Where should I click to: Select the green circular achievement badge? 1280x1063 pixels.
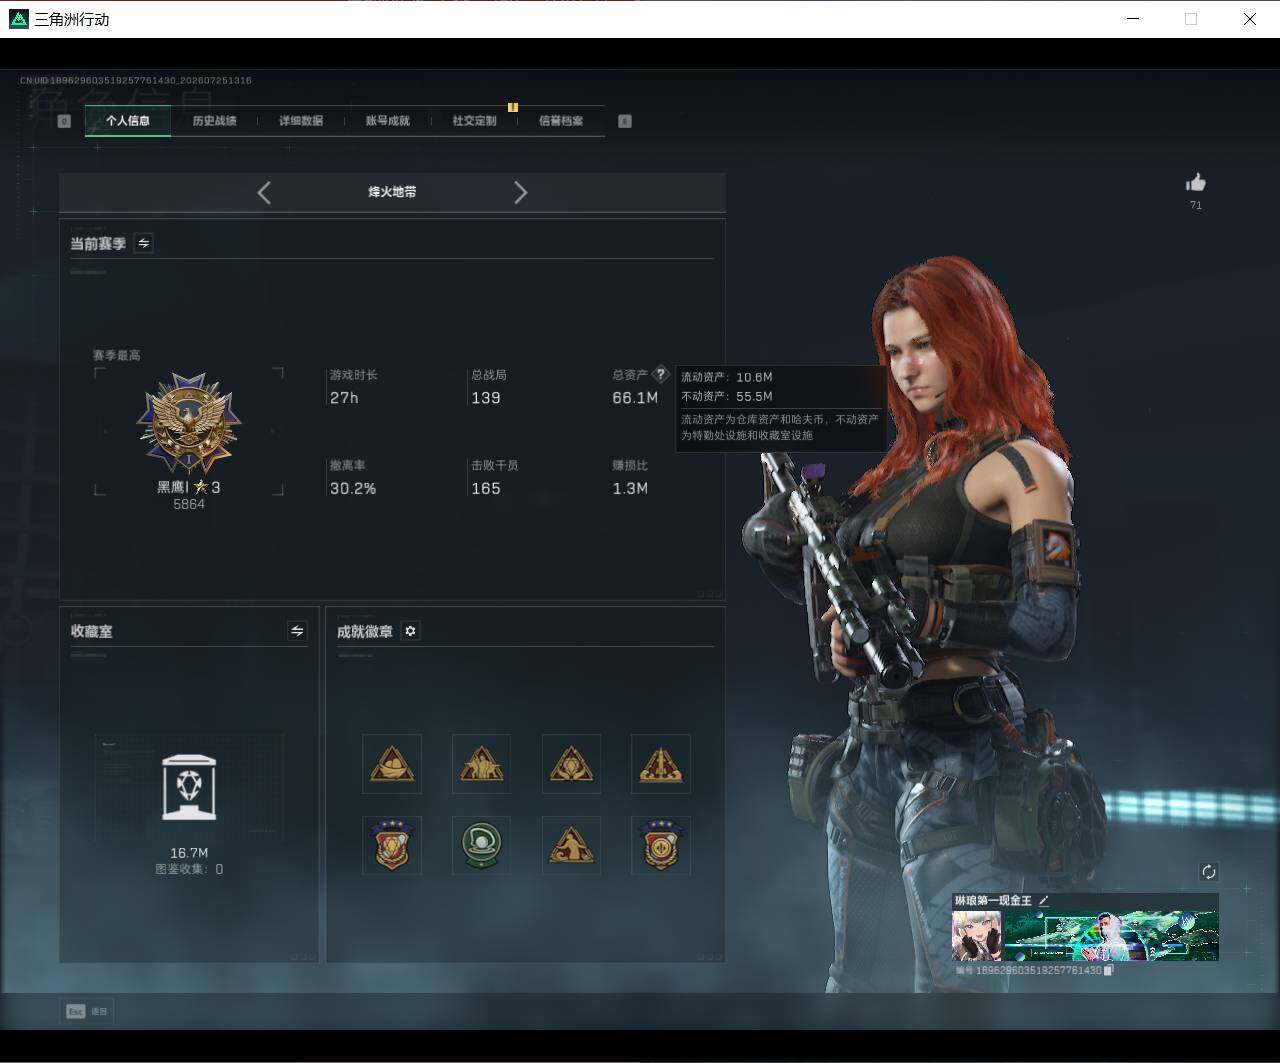click(481, 845)
